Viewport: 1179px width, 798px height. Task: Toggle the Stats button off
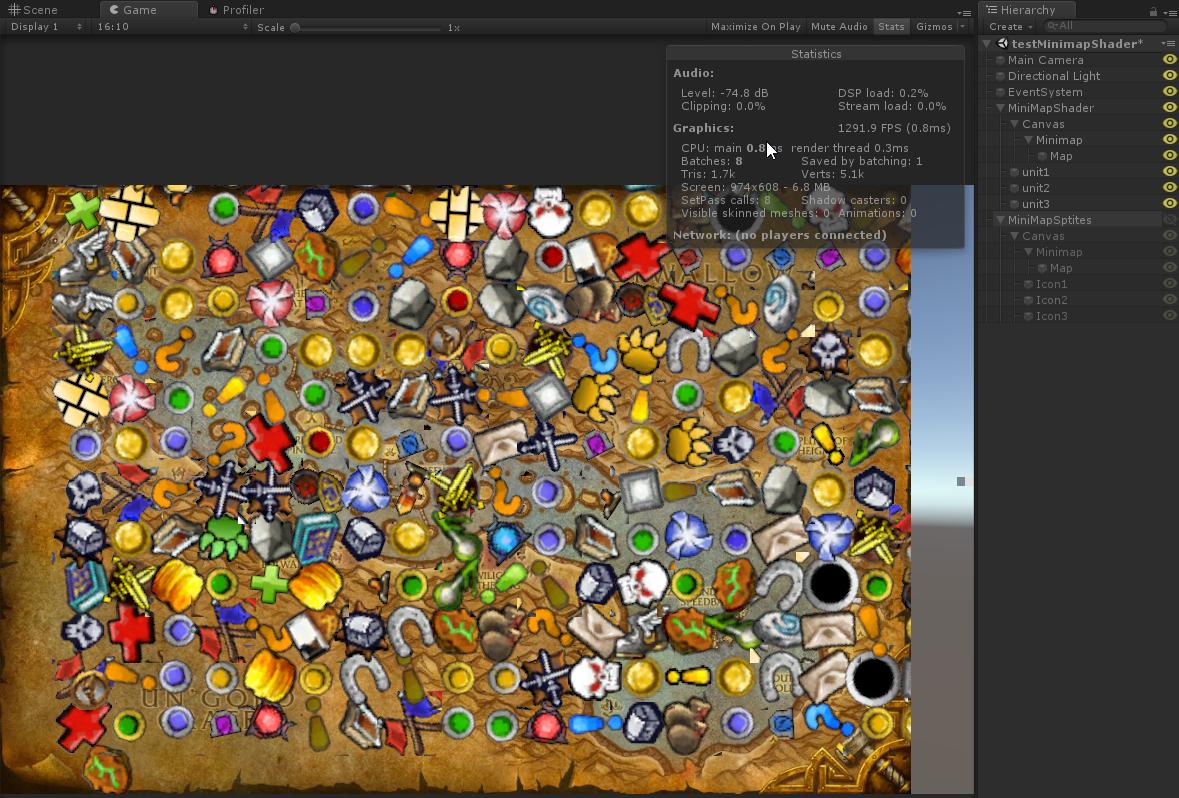pyautogui.click(x=891, y=26)
